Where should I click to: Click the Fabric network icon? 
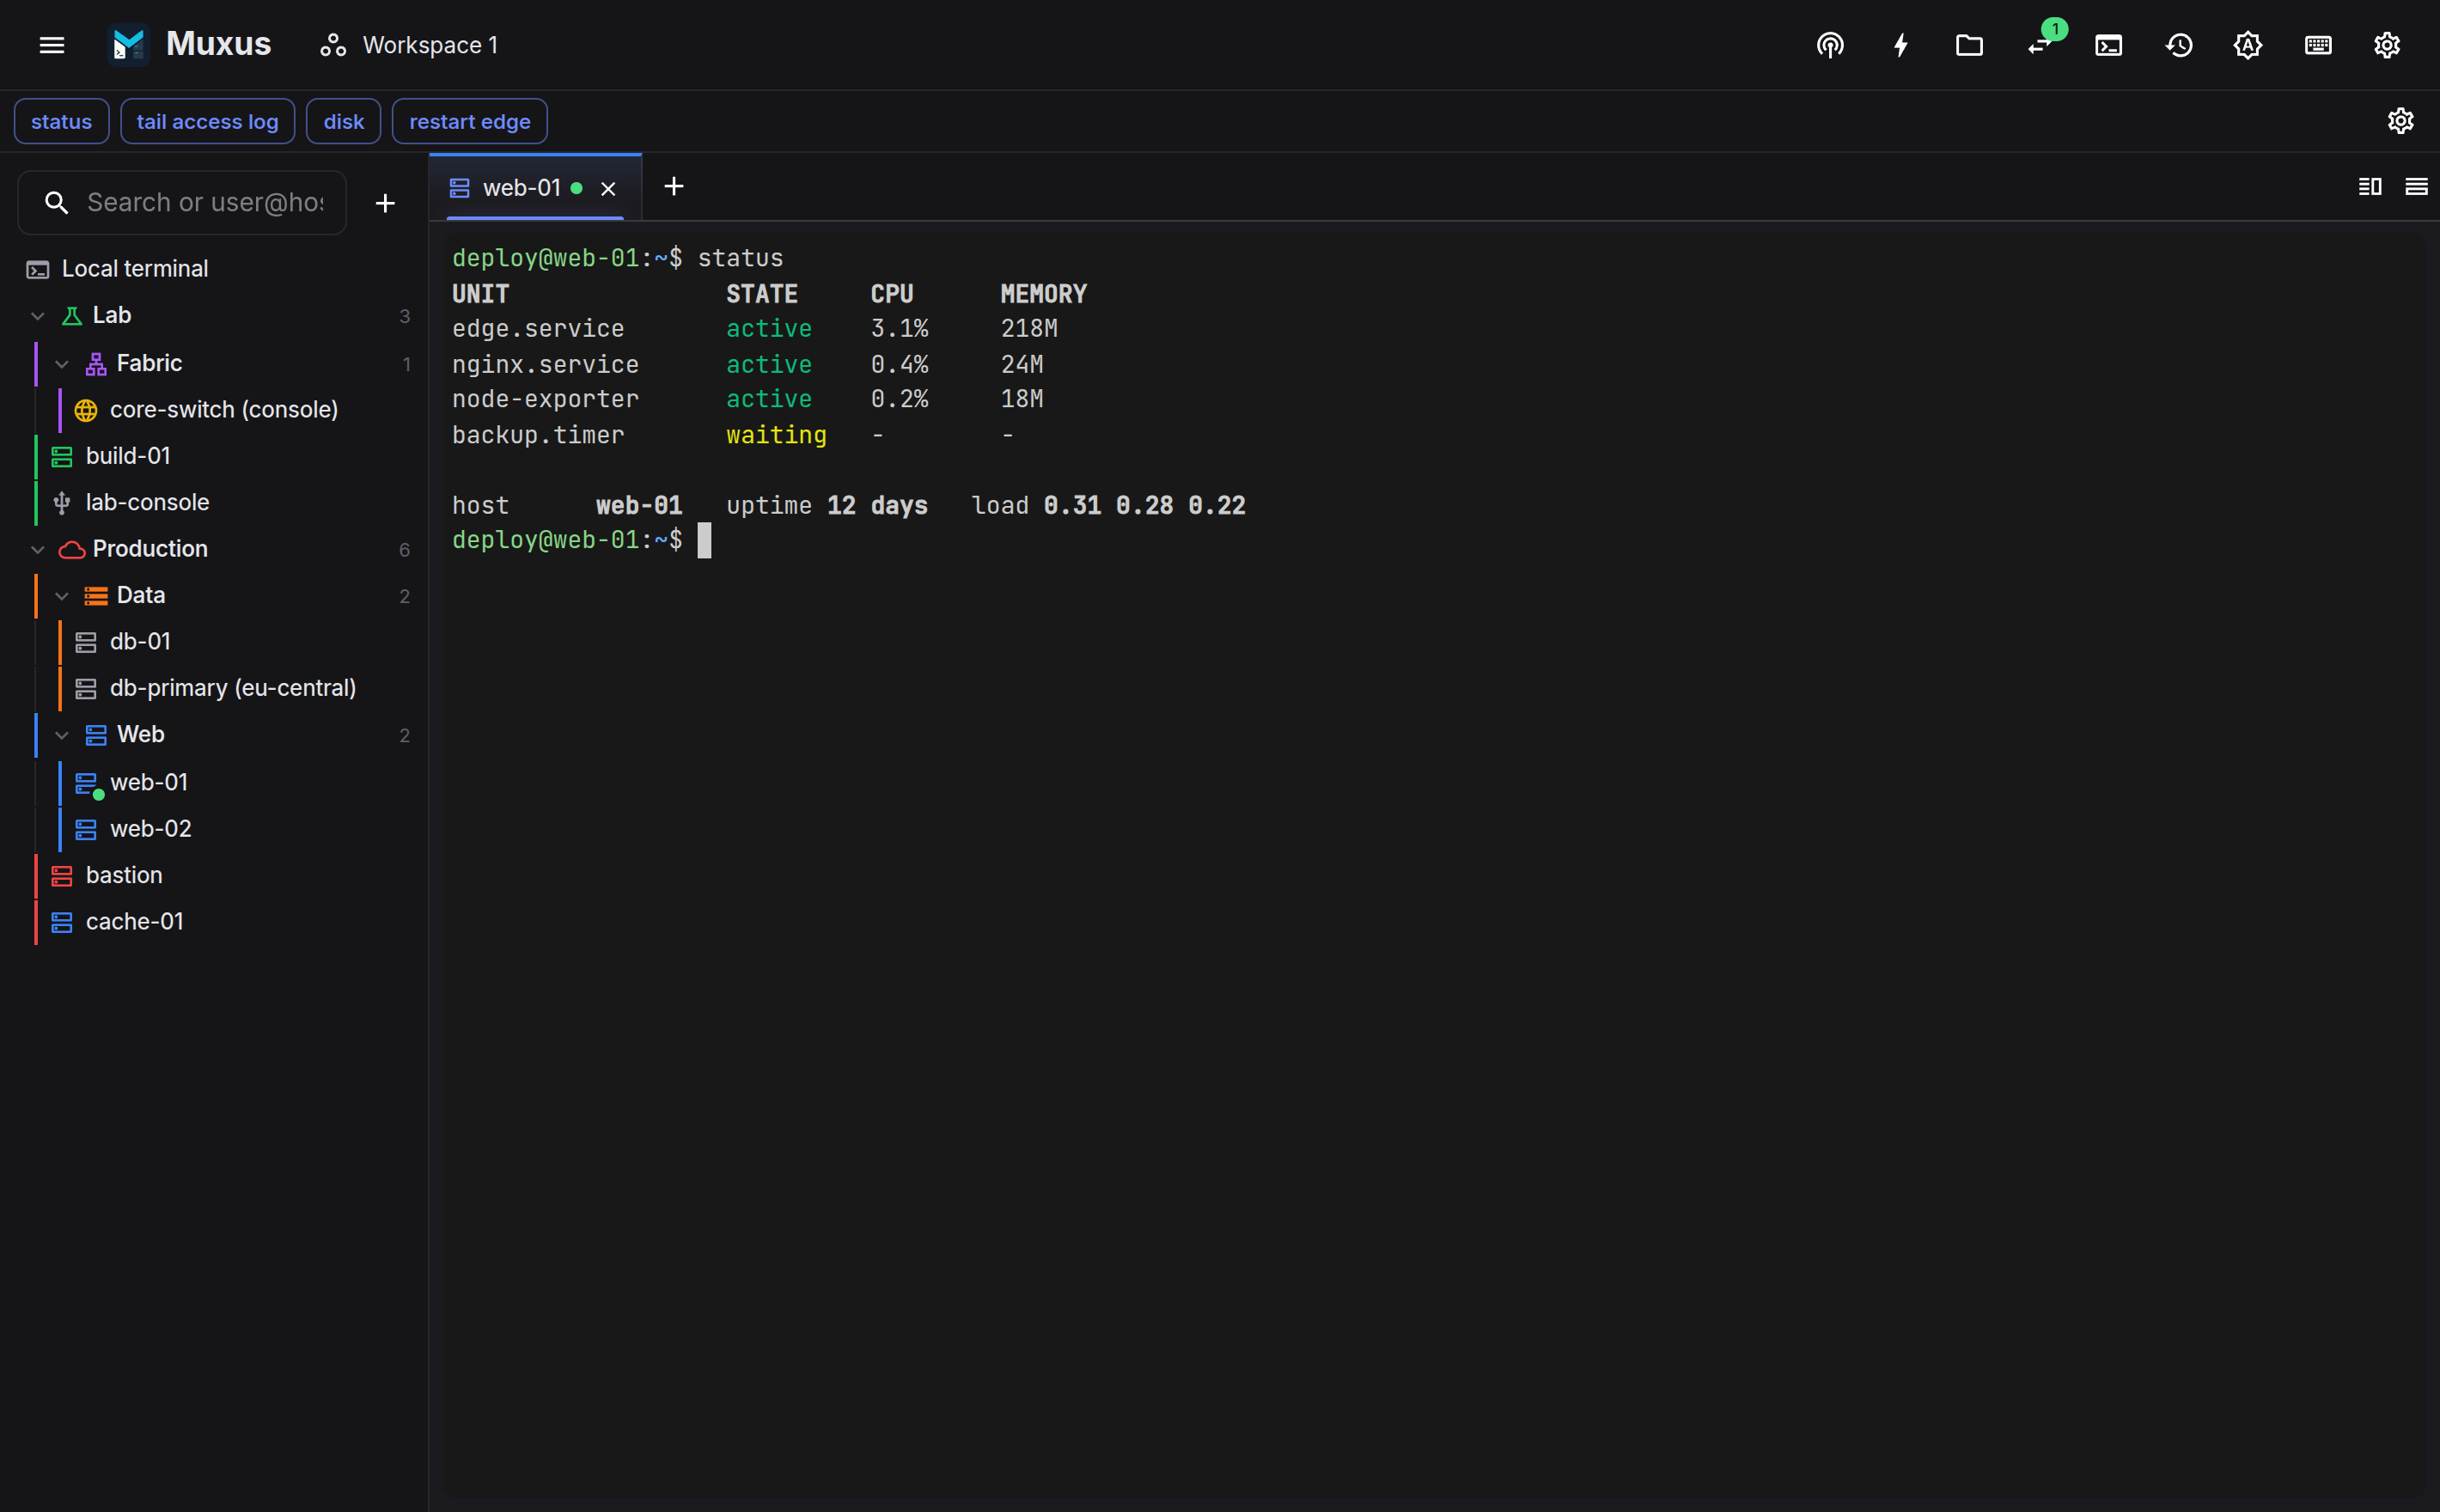click(x=96, y=364)
